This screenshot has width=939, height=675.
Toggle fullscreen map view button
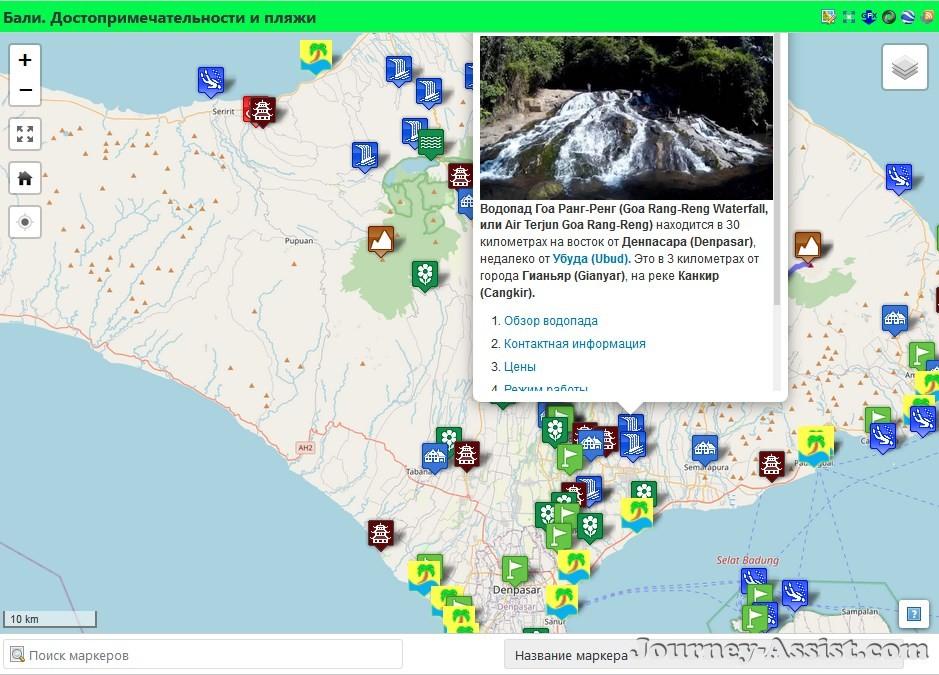[25, 134]
